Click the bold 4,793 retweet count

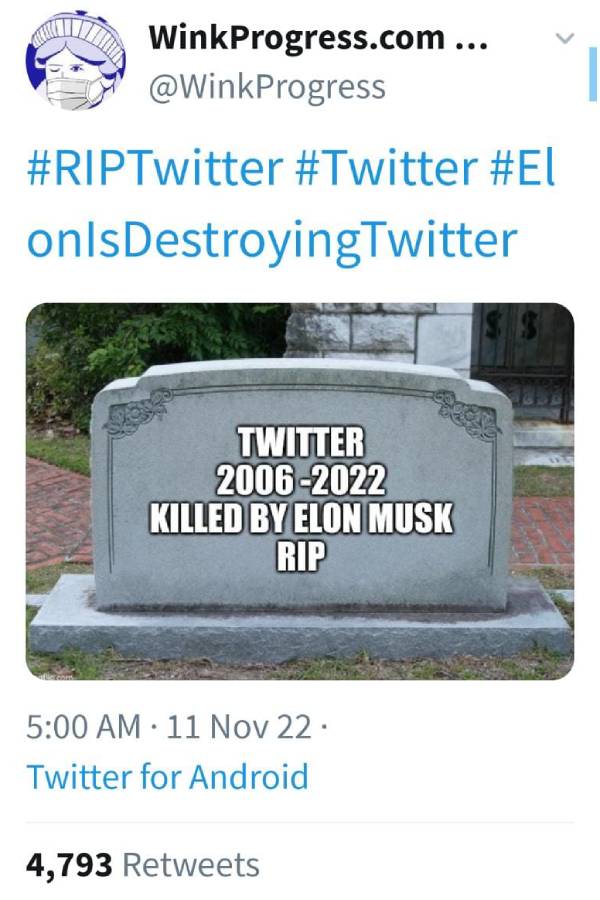pos(67,860)
